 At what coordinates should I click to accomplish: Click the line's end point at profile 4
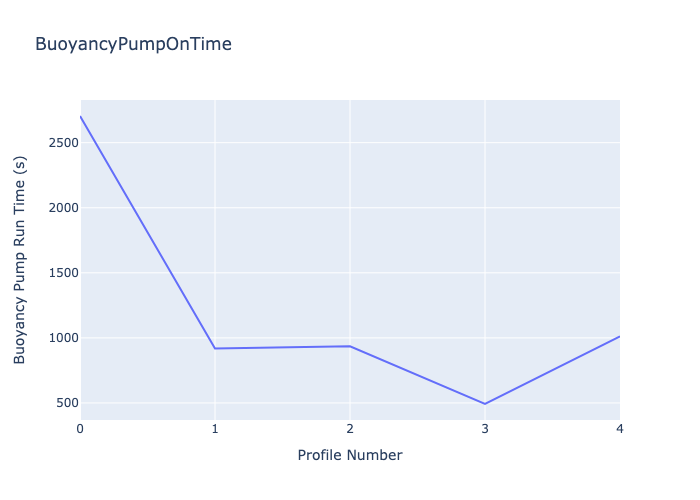tap(619, 337)
